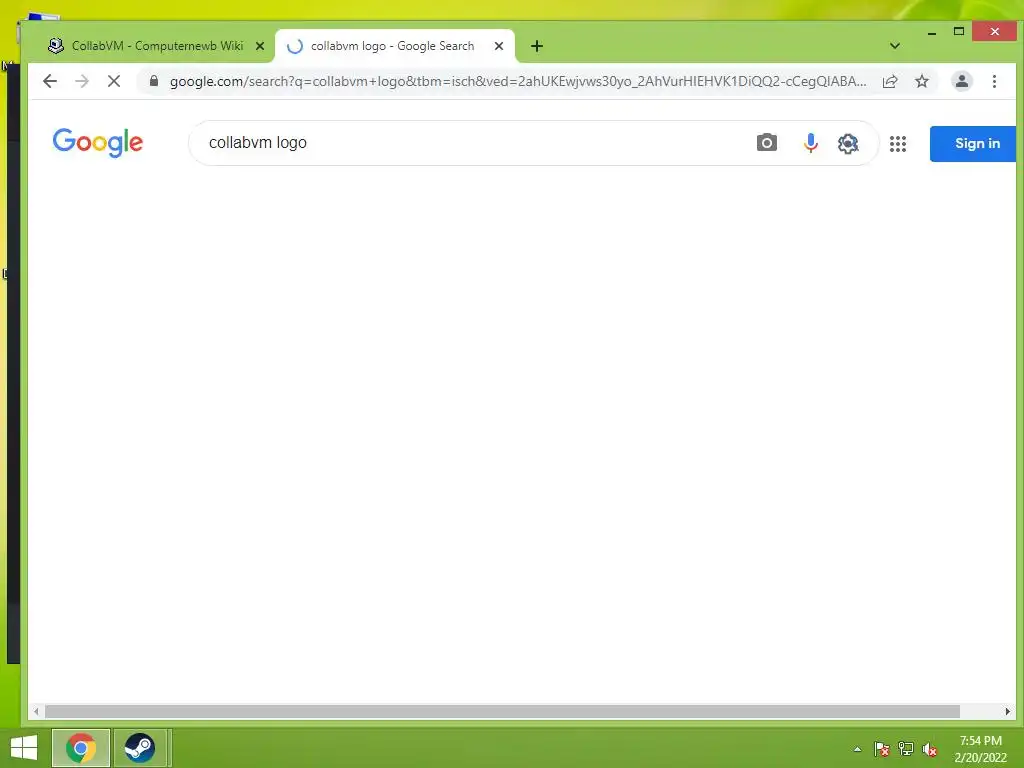Image resolution: width=1024 pixels, height=768 pixels.
Task: Close the collabvm logo search tab
Action: pos(499,46)
